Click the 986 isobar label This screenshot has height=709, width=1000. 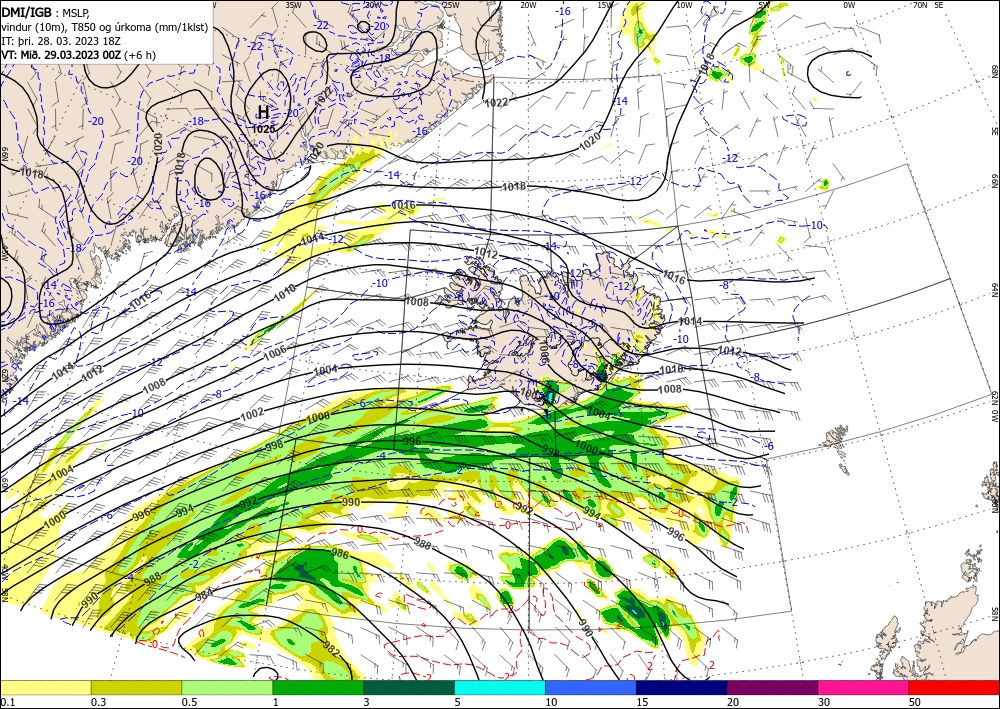pyautogui.click(x=341, y=555)
